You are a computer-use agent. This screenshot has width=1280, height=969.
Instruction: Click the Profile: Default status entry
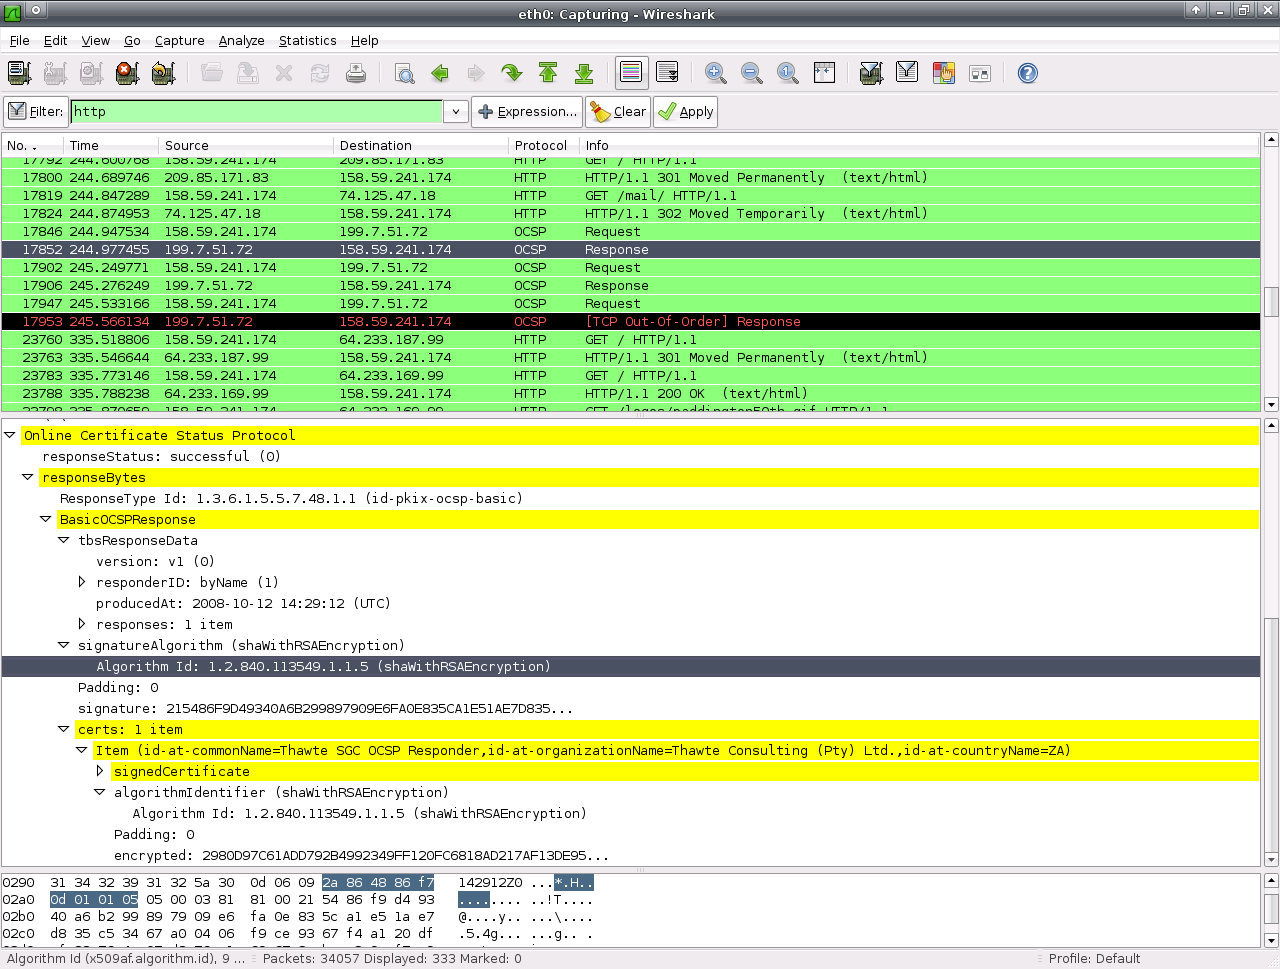pyautogui.click(x=1094, y=958)
